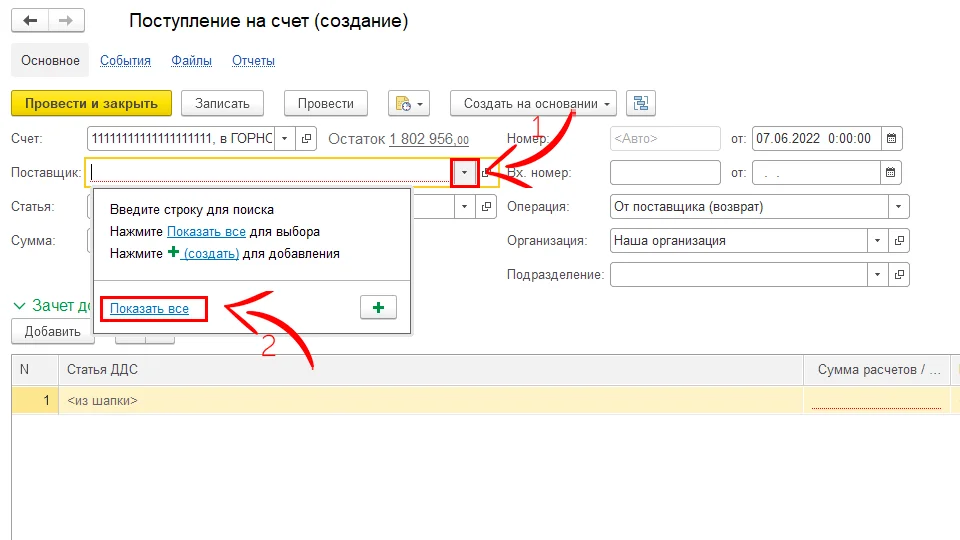Open the Счет field record icon

pos(307,138)
